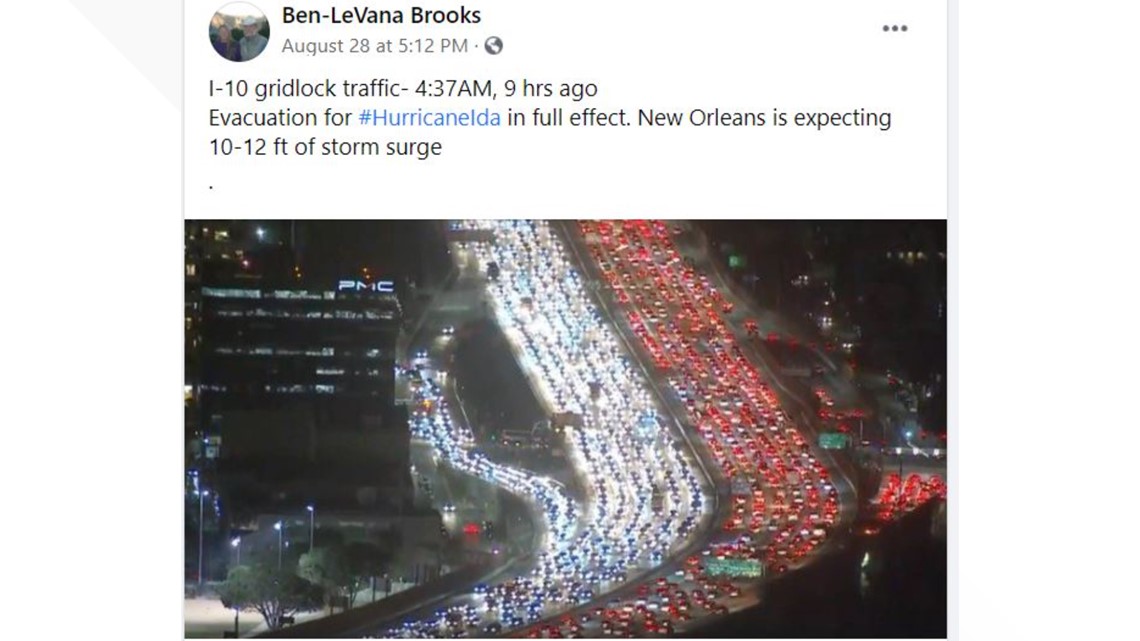
Task: Follow the #HurricaneIda hashtag link
Action: (x=430, y=118)
